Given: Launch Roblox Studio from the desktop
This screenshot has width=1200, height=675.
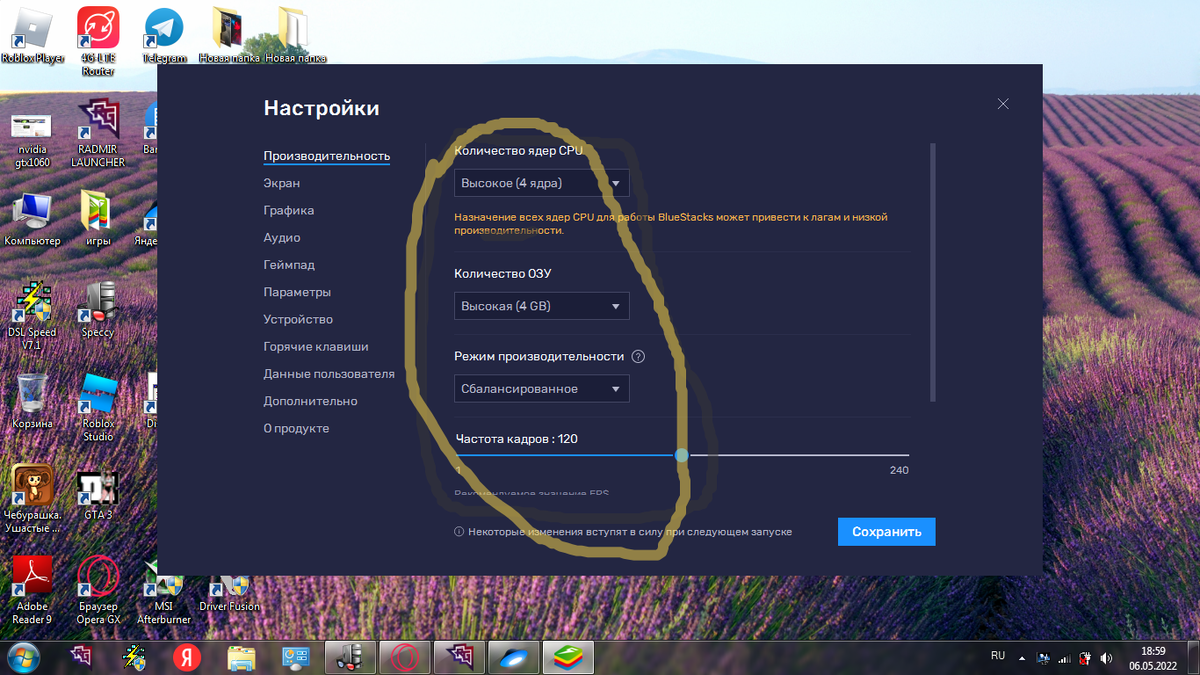Looking at the screenshot, I should coord(98,407).
